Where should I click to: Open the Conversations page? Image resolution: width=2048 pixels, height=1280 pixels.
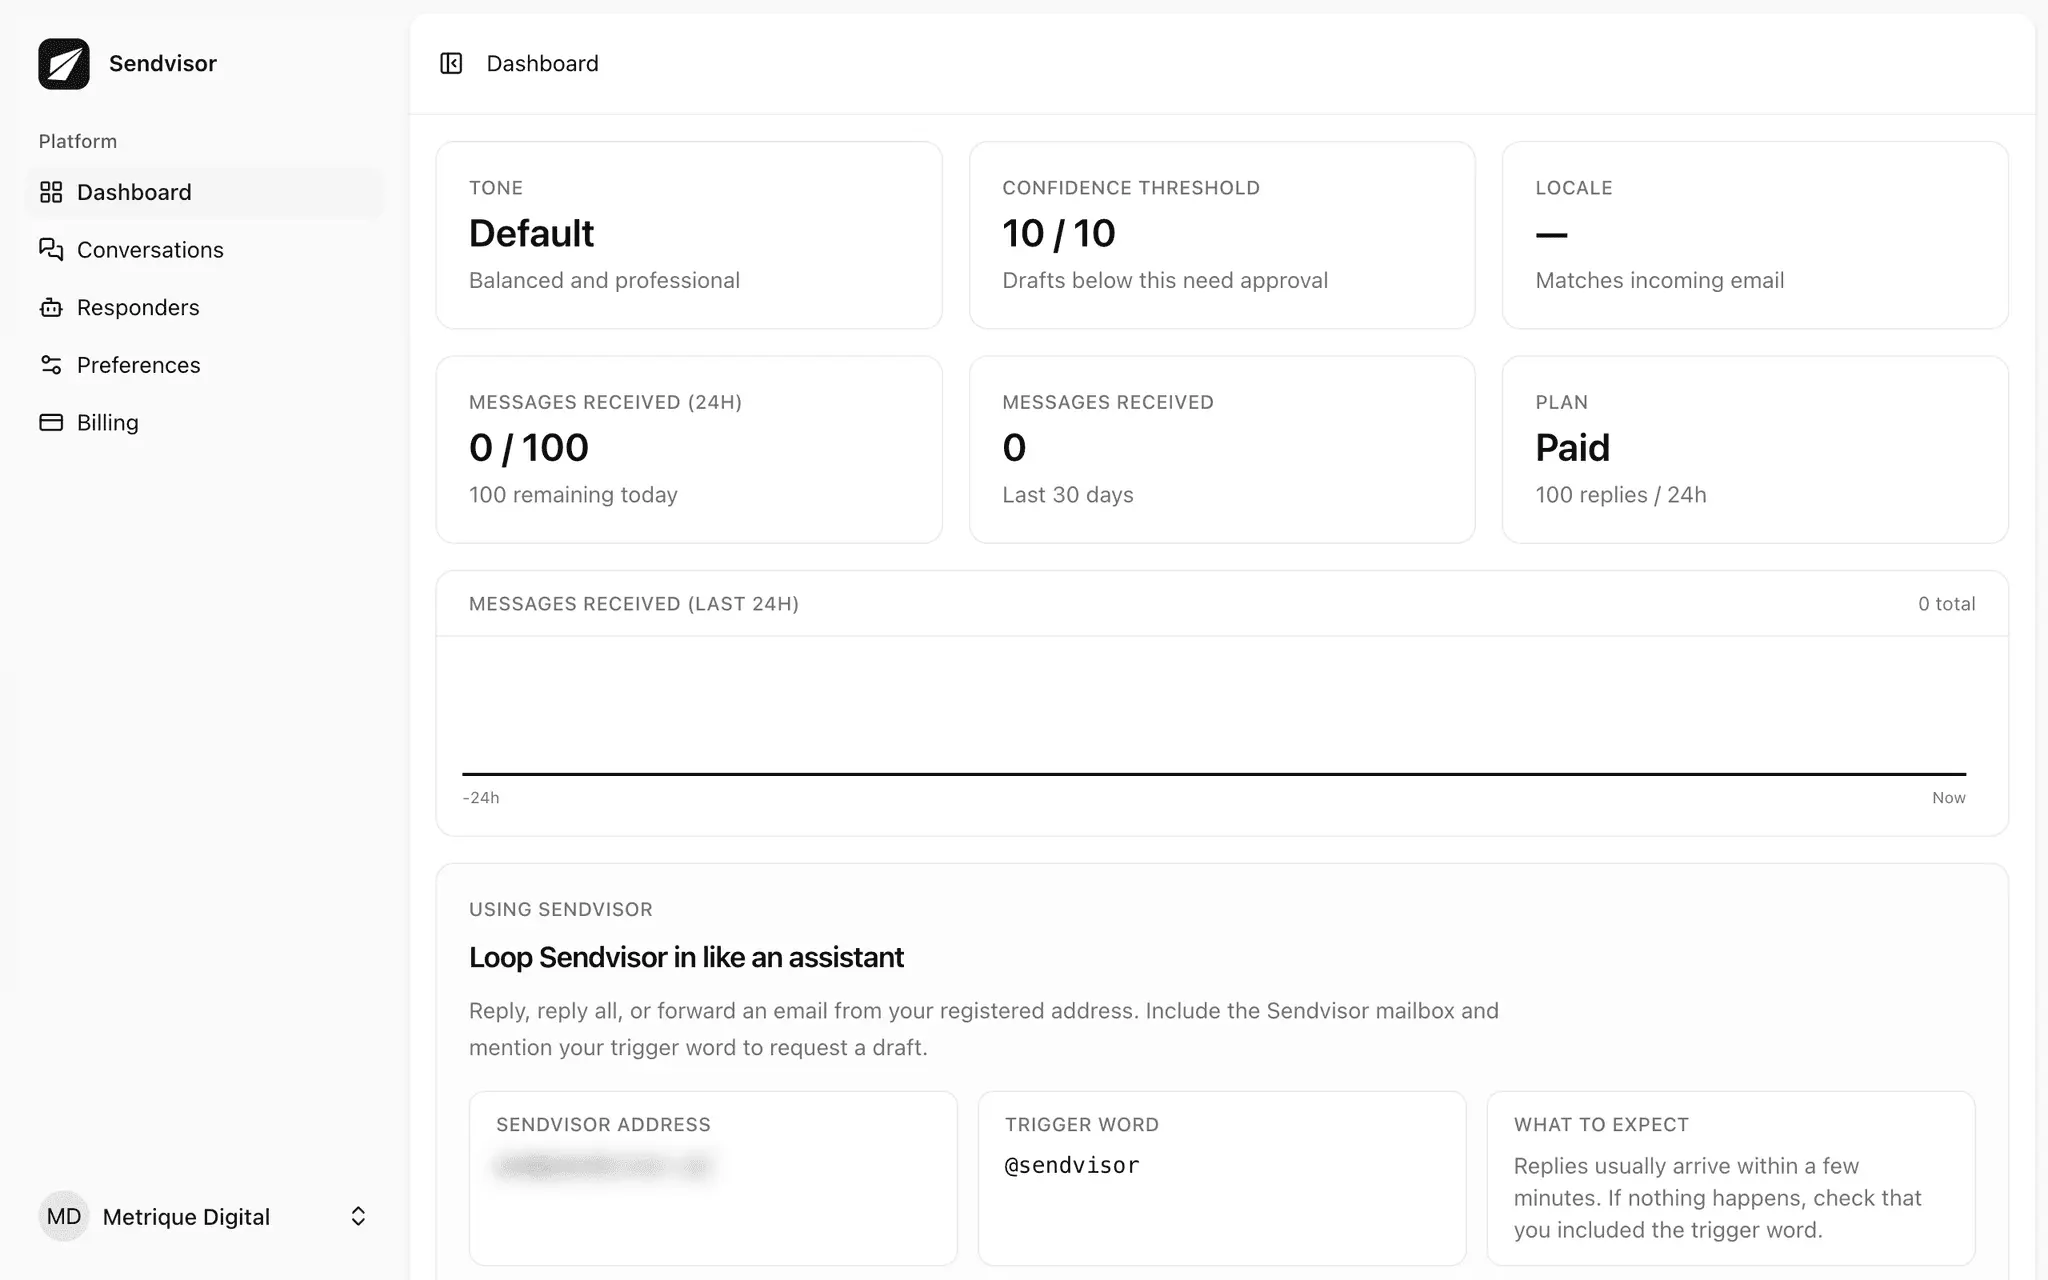205,250
